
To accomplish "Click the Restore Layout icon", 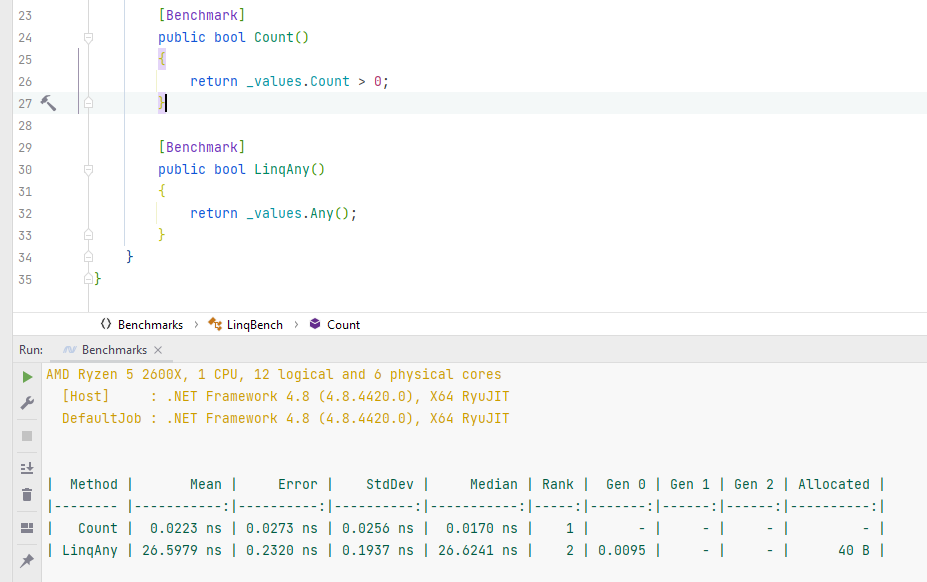I will click(x=27, y=527).
